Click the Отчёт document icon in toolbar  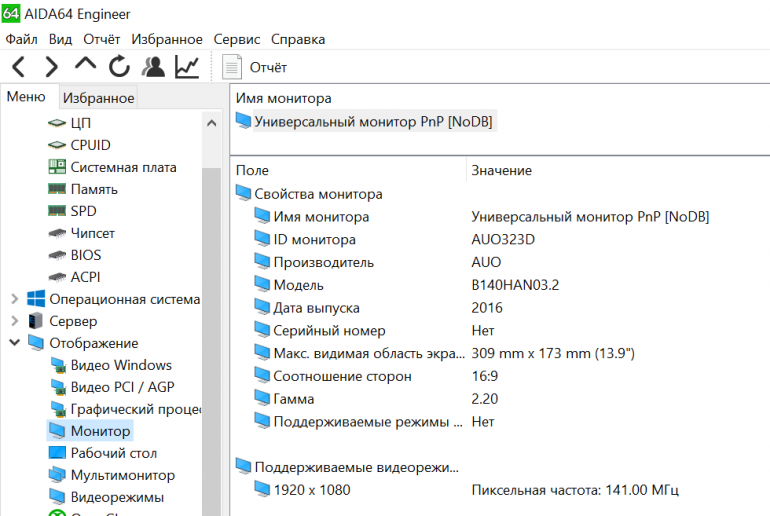(232, 67)
